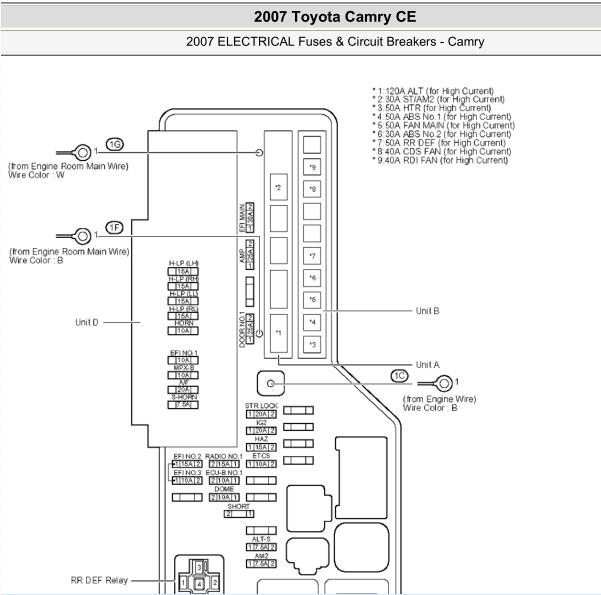Click the ELECTRICAL Fuses & Circuit Breakers subtitle

pyautogui.click(x=335, y=41)
